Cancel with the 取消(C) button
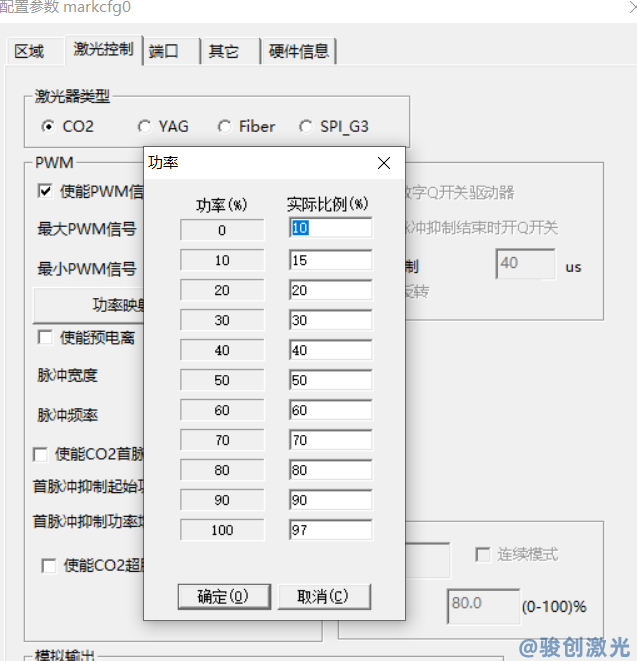 coord(324,597)
